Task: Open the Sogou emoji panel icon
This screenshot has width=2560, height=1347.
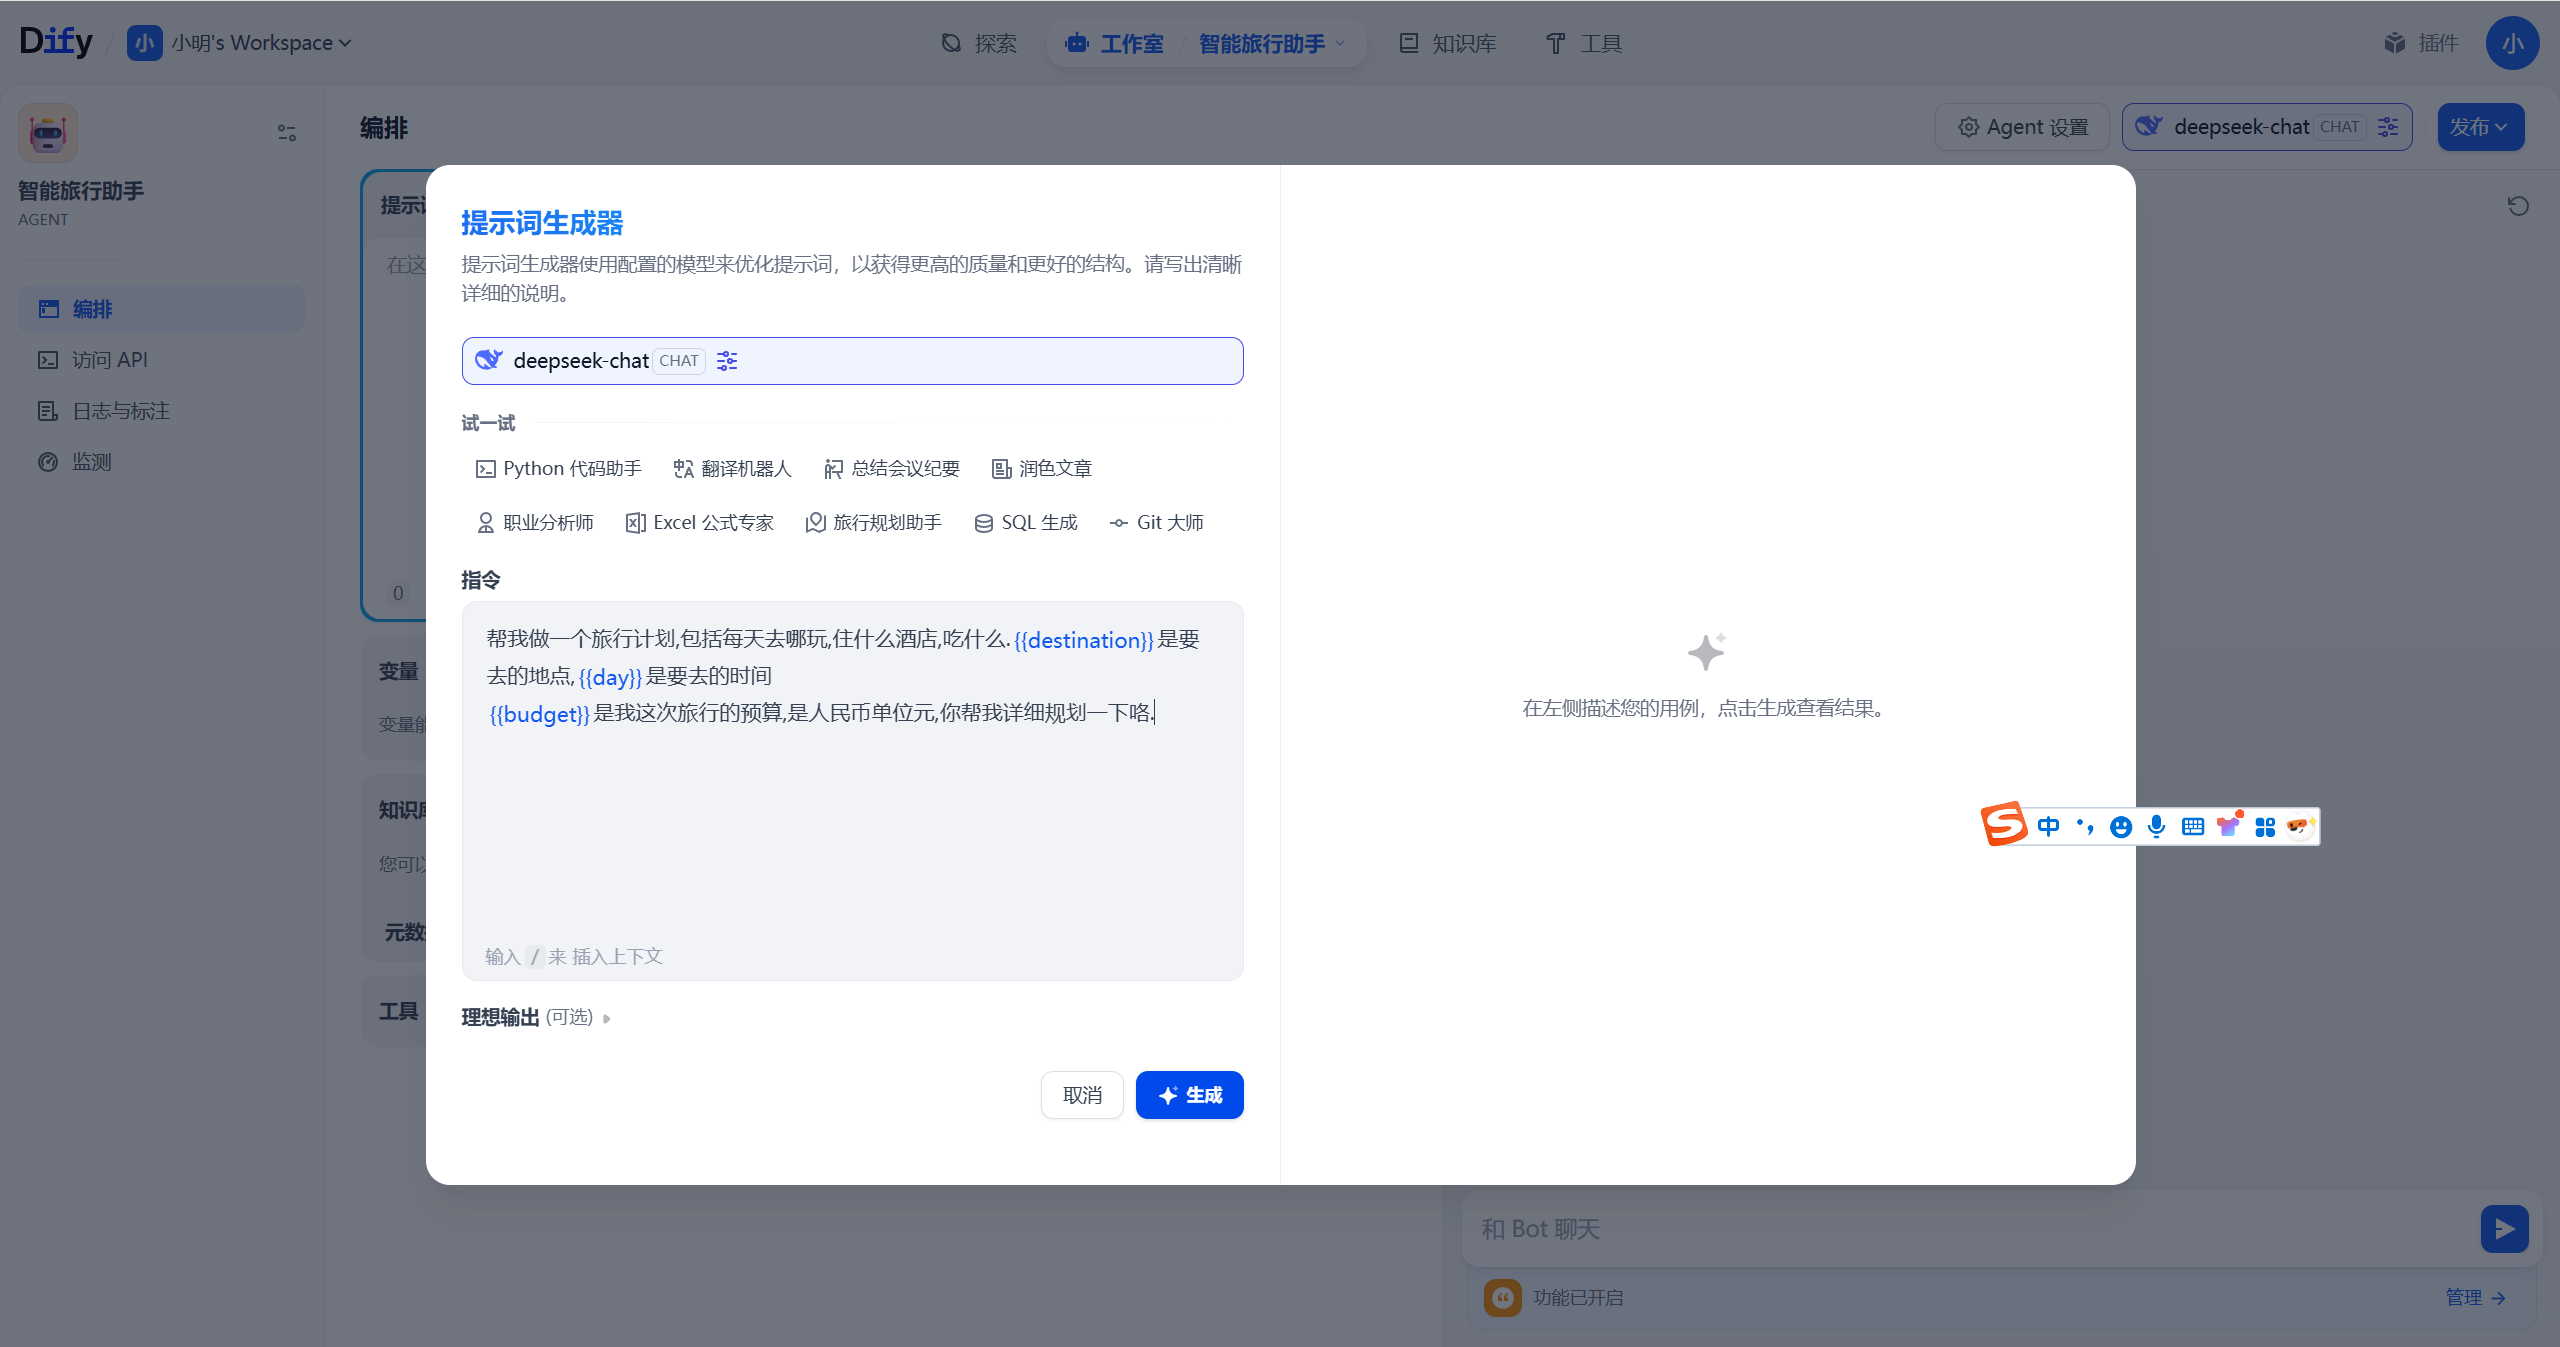Action: point(2120,826)
